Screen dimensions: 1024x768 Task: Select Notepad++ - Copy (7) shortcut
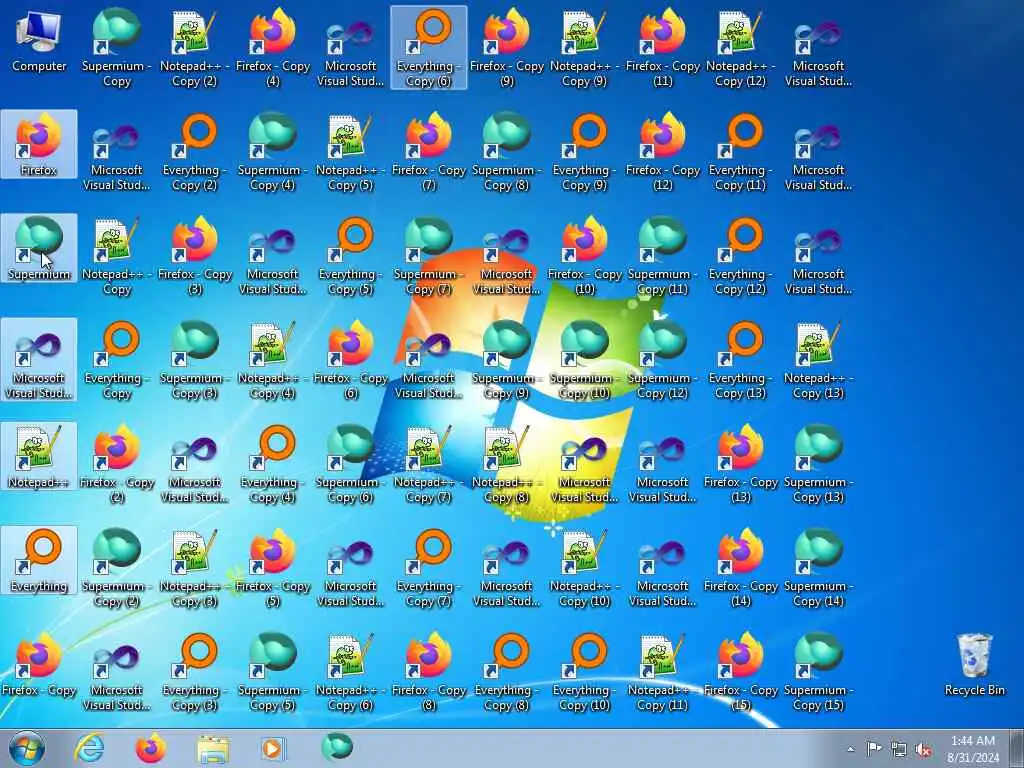pyautogui.click(x=428, y=464)
